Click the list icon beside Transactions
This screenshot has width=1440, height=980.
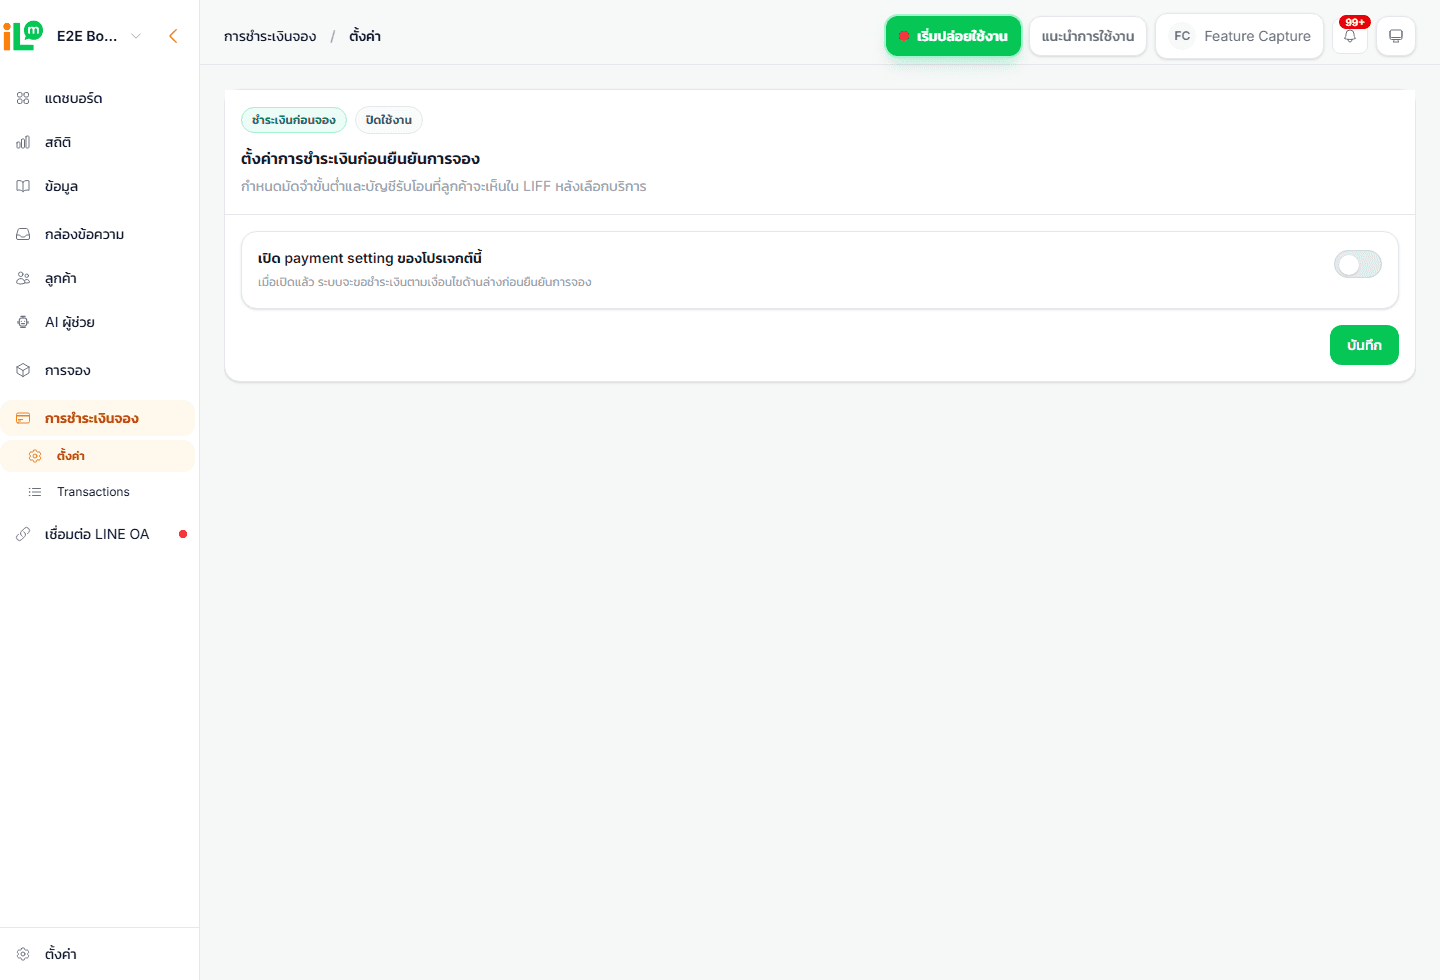35,492
